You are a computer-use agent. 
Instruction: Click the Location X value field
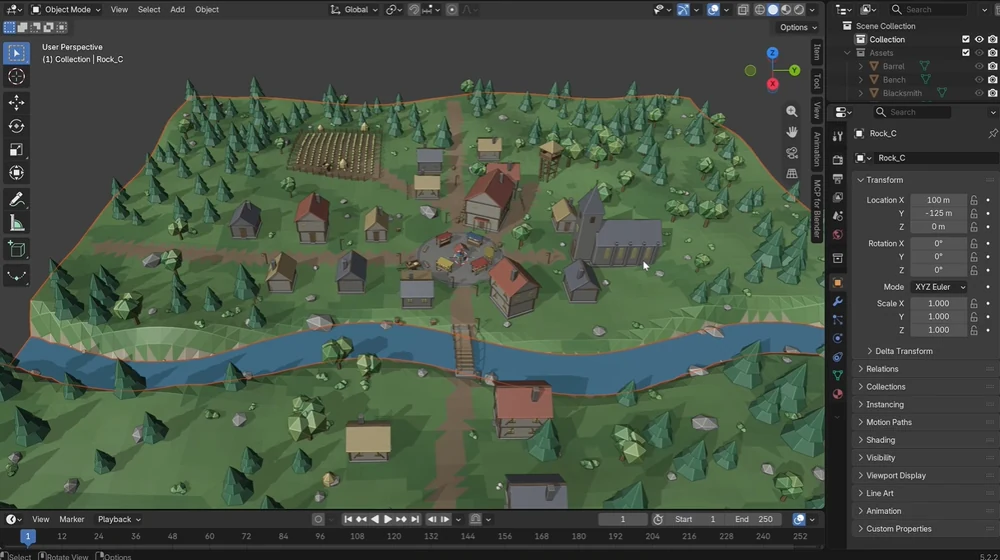point(938,200)
